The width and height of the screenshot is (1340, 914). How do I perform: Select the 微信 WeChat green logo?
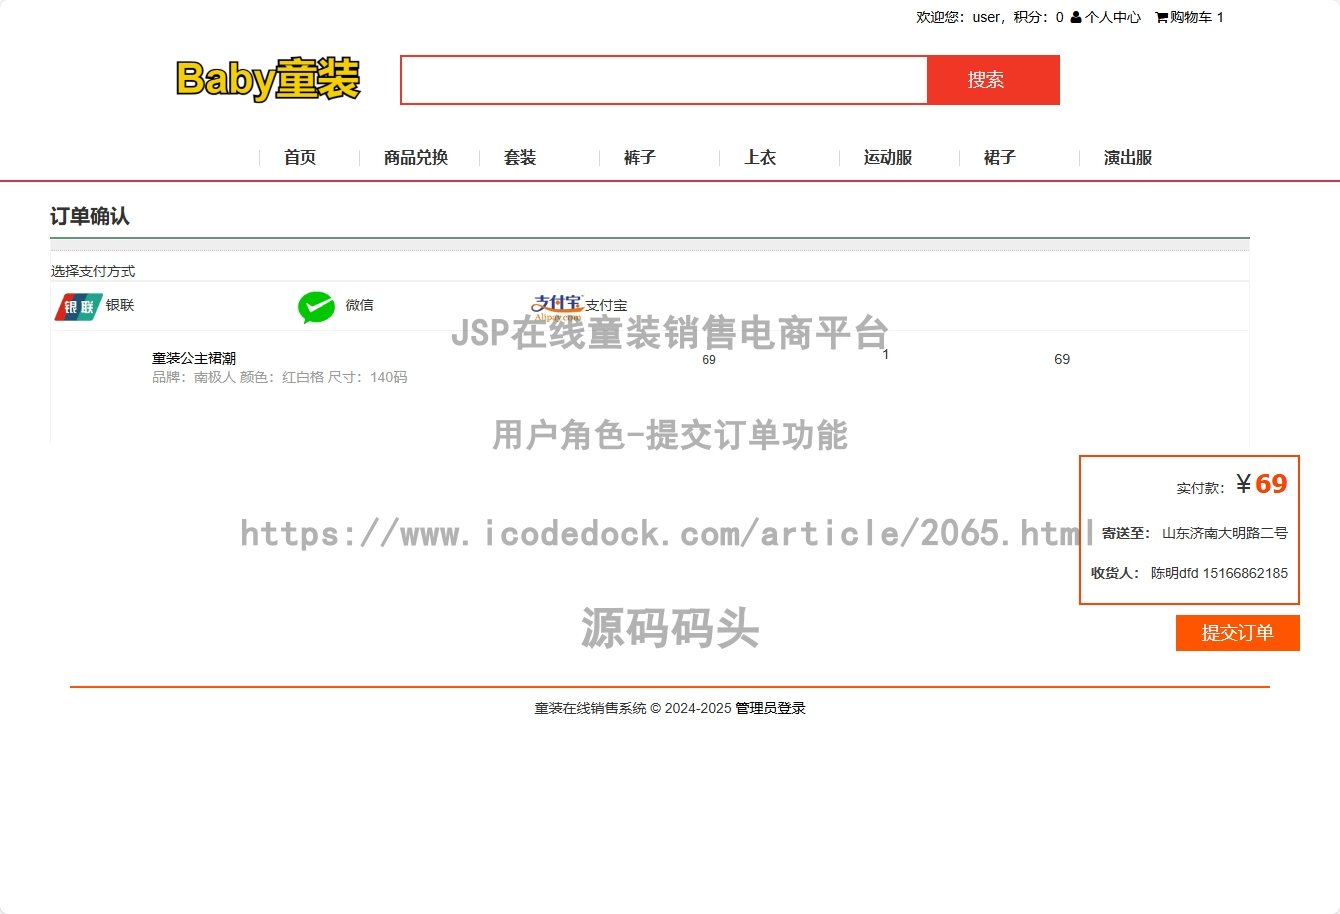[316, 307]
